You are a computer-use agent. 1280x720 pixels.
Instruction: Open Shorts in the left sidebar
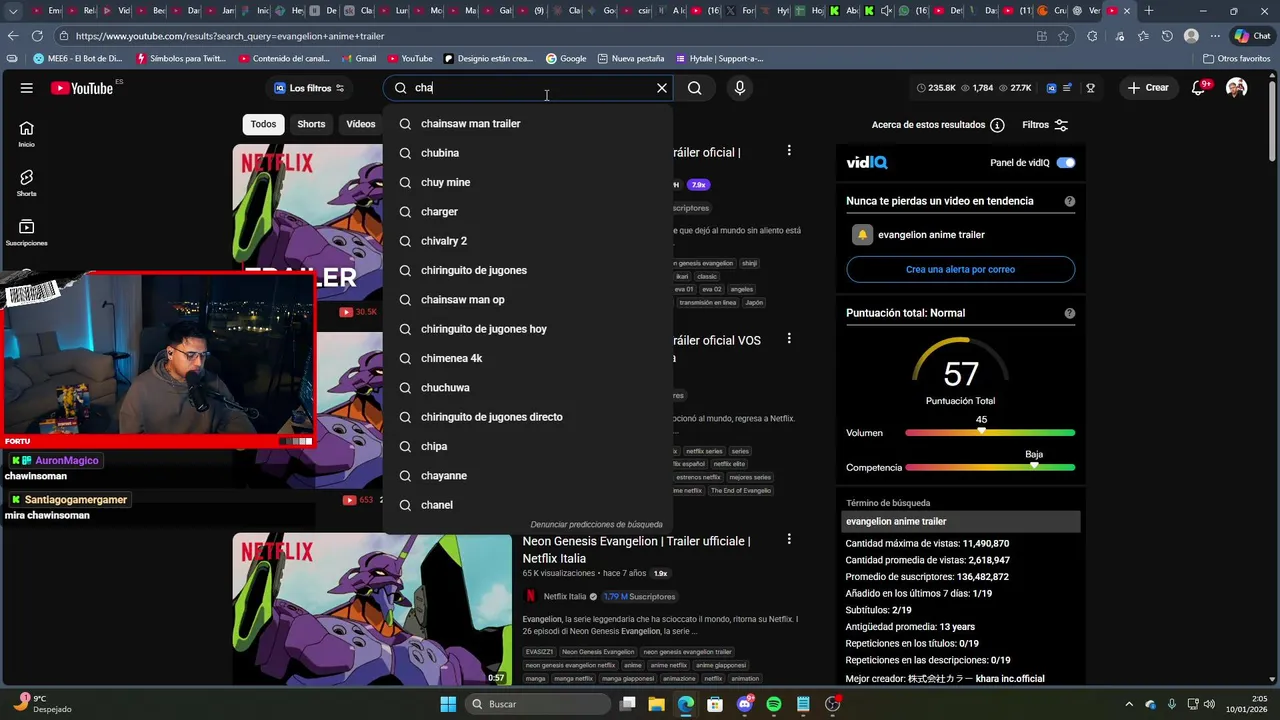click(26, 183)
